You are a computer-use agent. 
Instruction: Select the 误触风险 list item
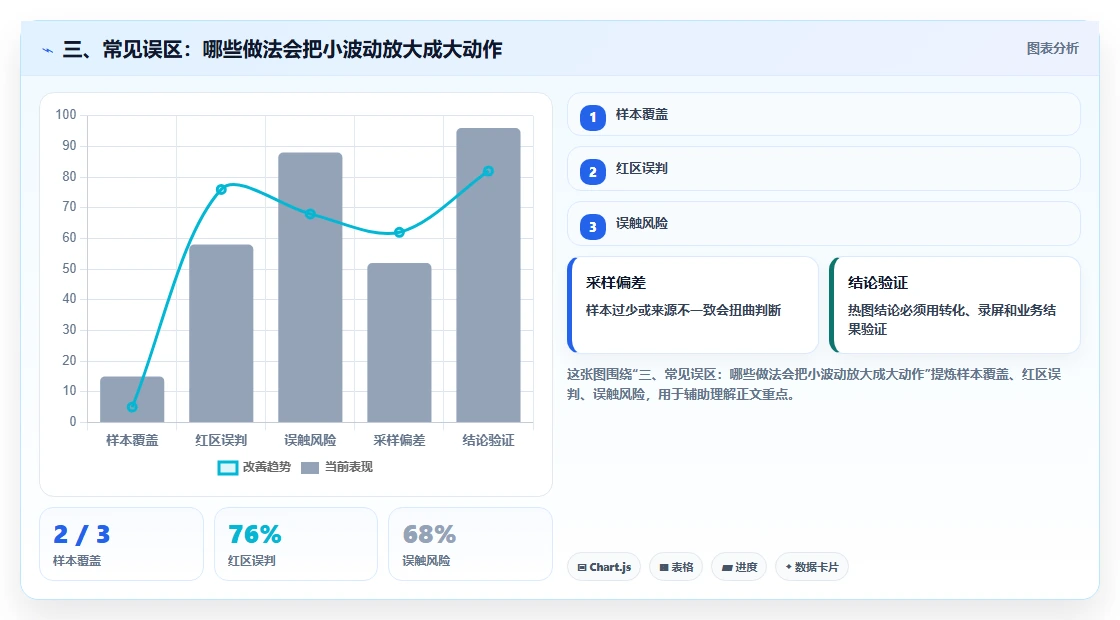click(824, 224)
